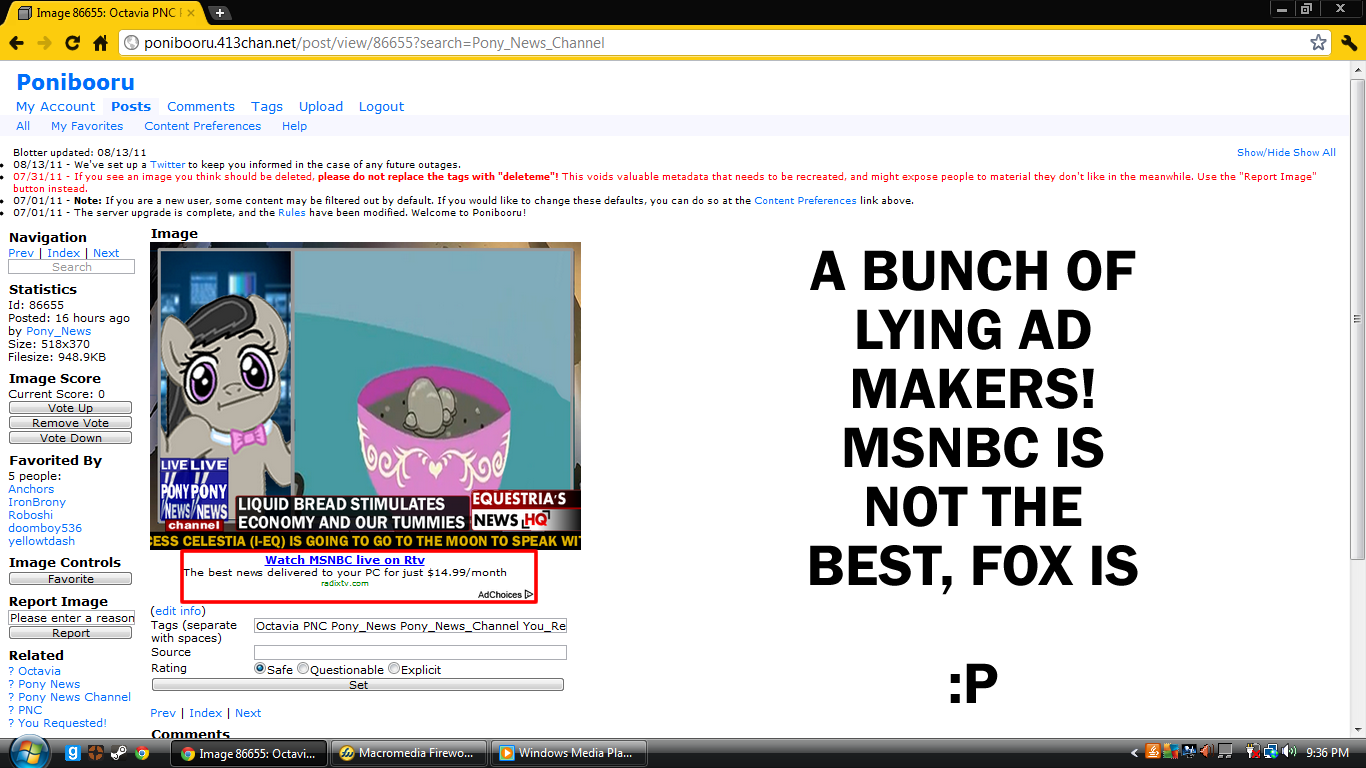Click the browser forward arrow
Image resolution: width=1366 pixels, height=768 pixels.
tap(44, 43)
